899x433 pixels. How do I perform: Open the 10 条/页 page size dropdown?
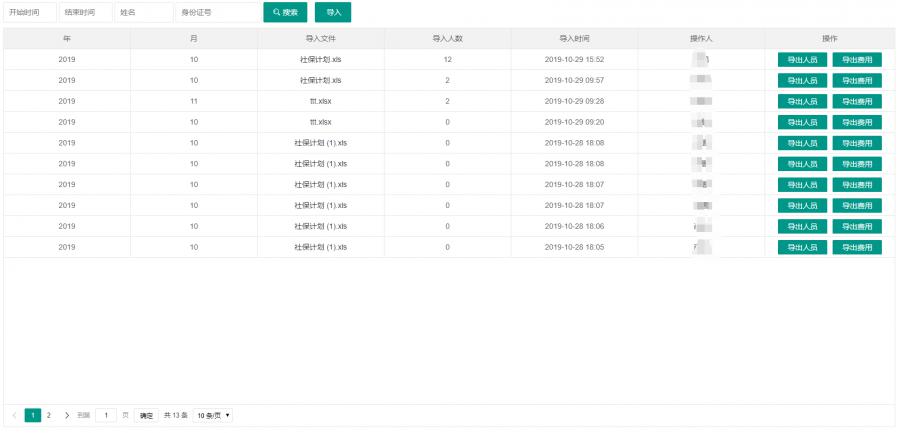(x=212, y=415)
